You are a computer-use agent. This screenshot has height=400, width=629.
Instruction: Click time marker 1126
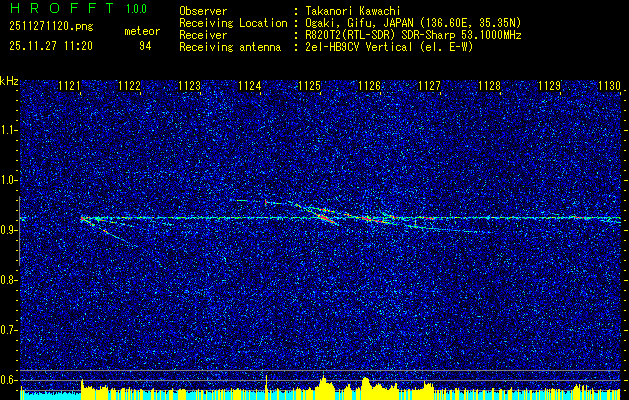[x=369, y=85]
